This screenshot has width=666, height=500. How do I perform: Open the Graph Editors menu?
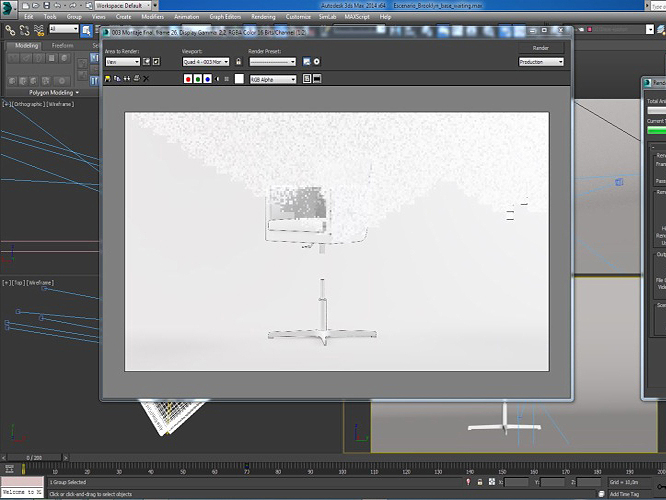pyautogui.click(x=225, y=17)
